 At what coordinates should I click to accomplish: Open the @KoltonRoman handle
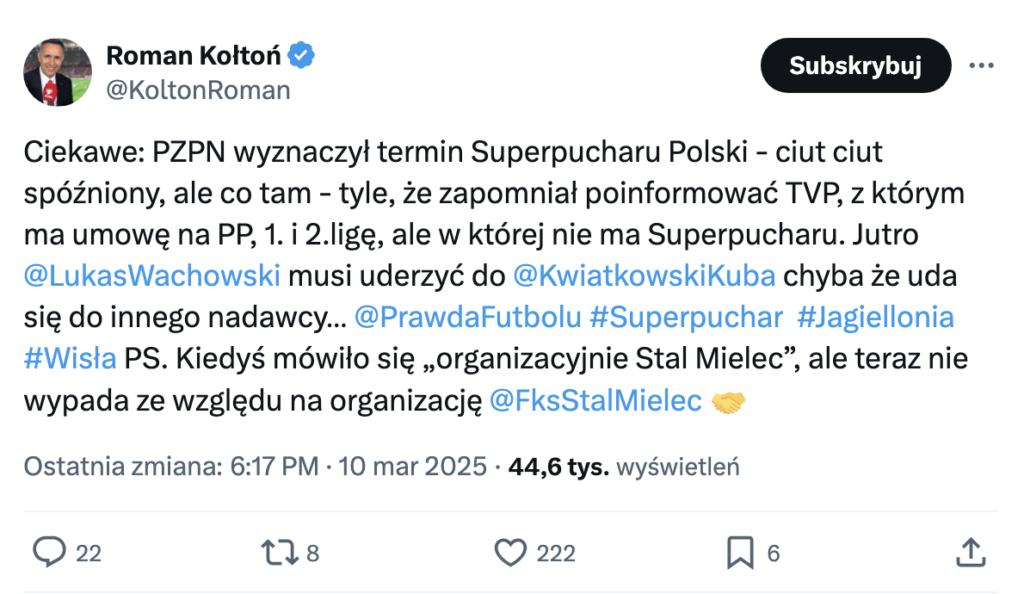point(198,90)
